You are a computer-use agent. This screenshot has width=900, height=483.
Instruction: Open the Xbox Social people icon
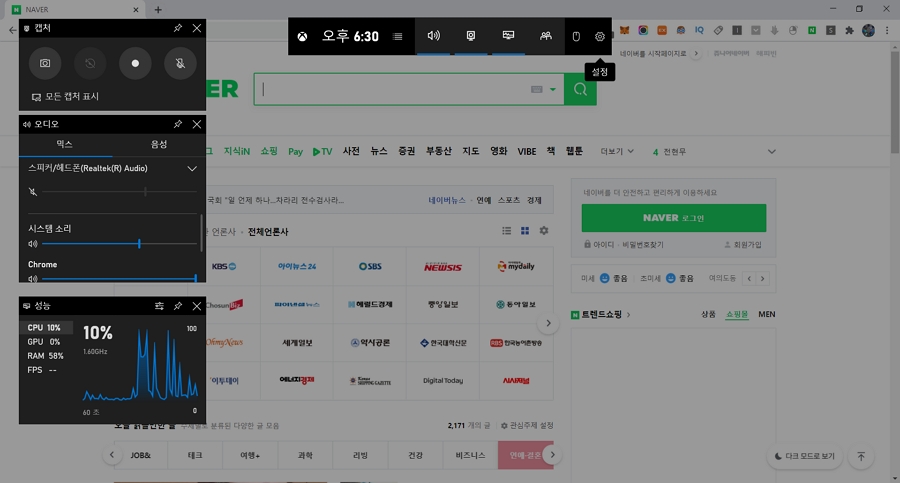(545, 36)
